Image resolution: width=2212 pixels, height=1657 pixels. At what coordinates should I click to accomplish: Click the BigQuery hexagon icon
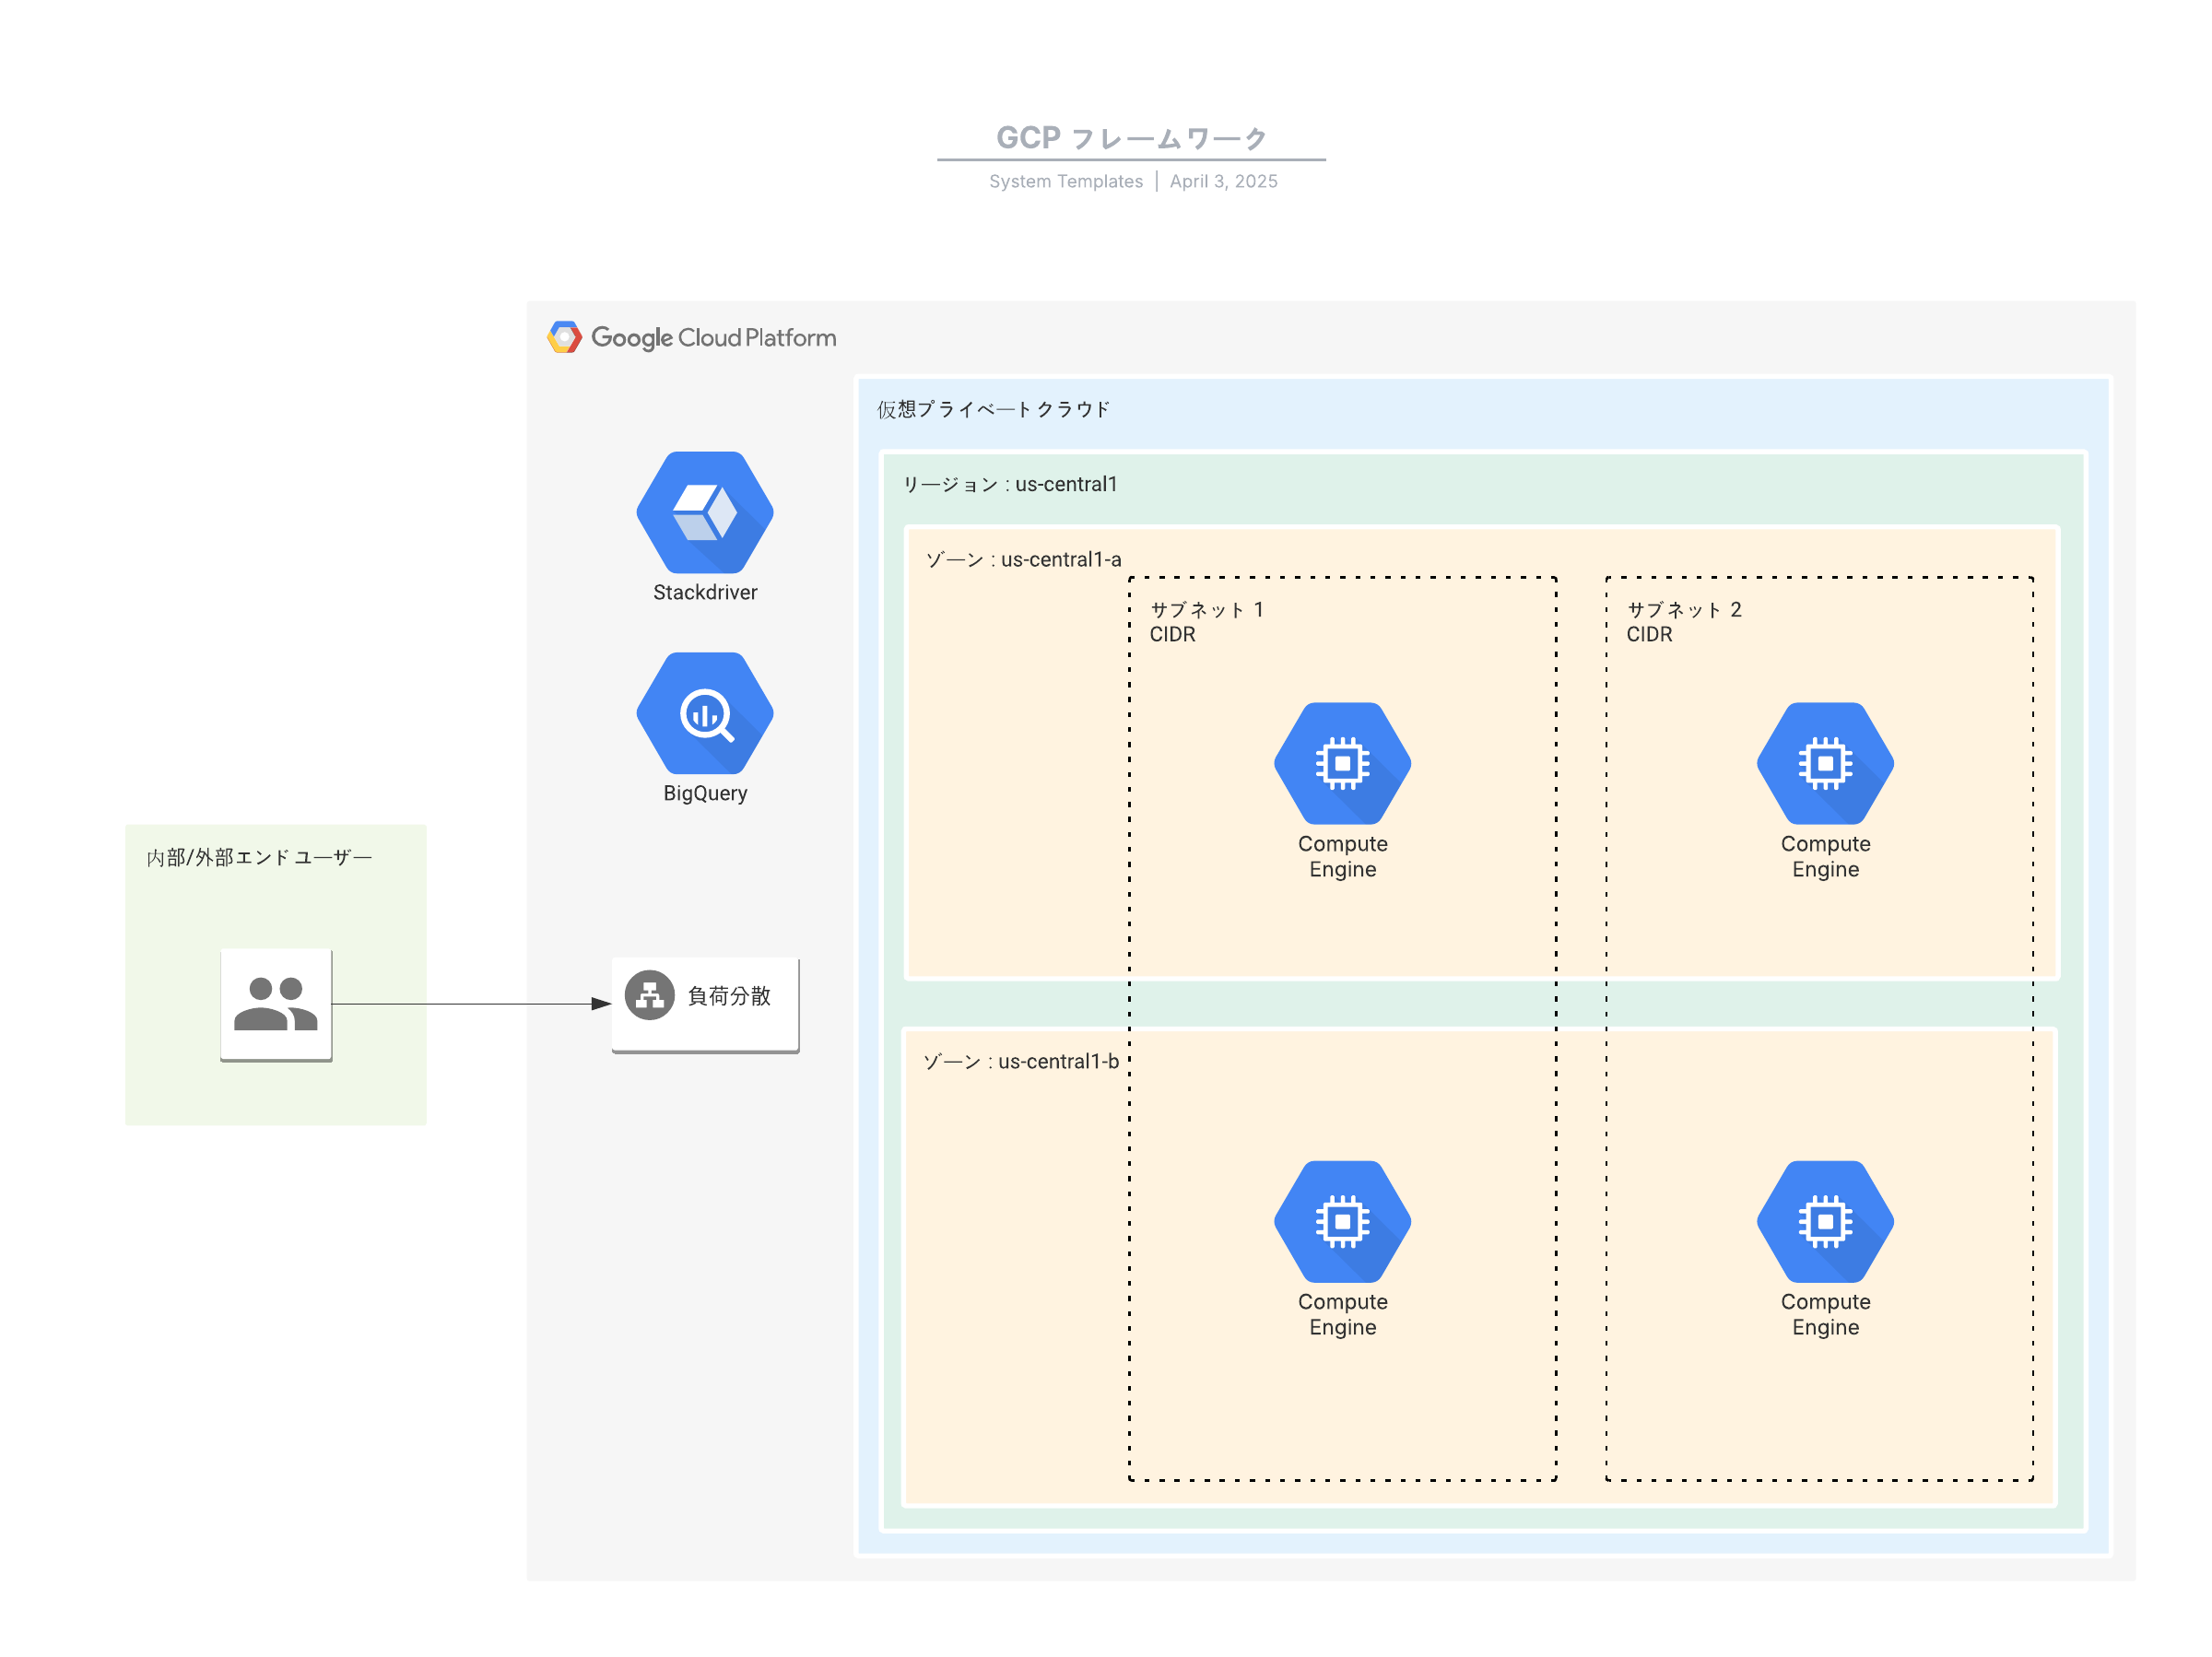[704, 713]
